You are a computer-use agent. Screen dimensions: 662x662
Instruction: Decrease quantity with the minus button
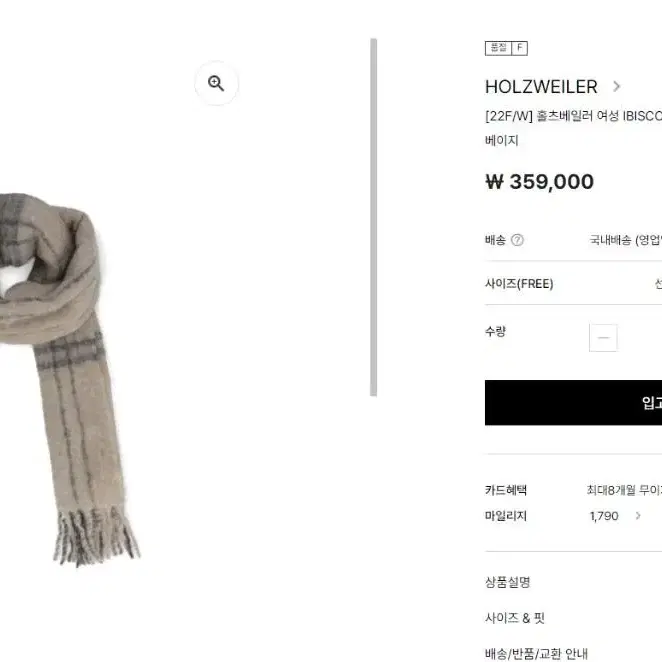click(603, 338)
